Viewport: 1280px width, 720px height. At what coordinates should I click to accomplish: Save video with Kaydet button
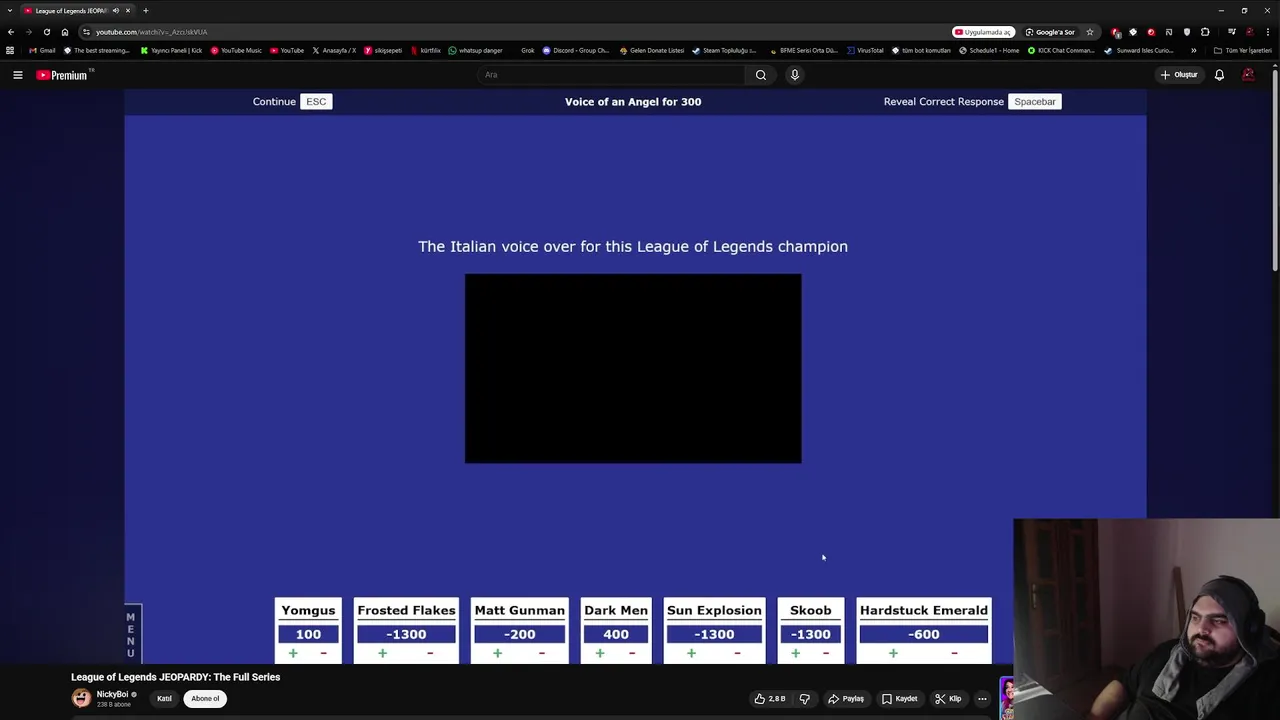[900, 699]
